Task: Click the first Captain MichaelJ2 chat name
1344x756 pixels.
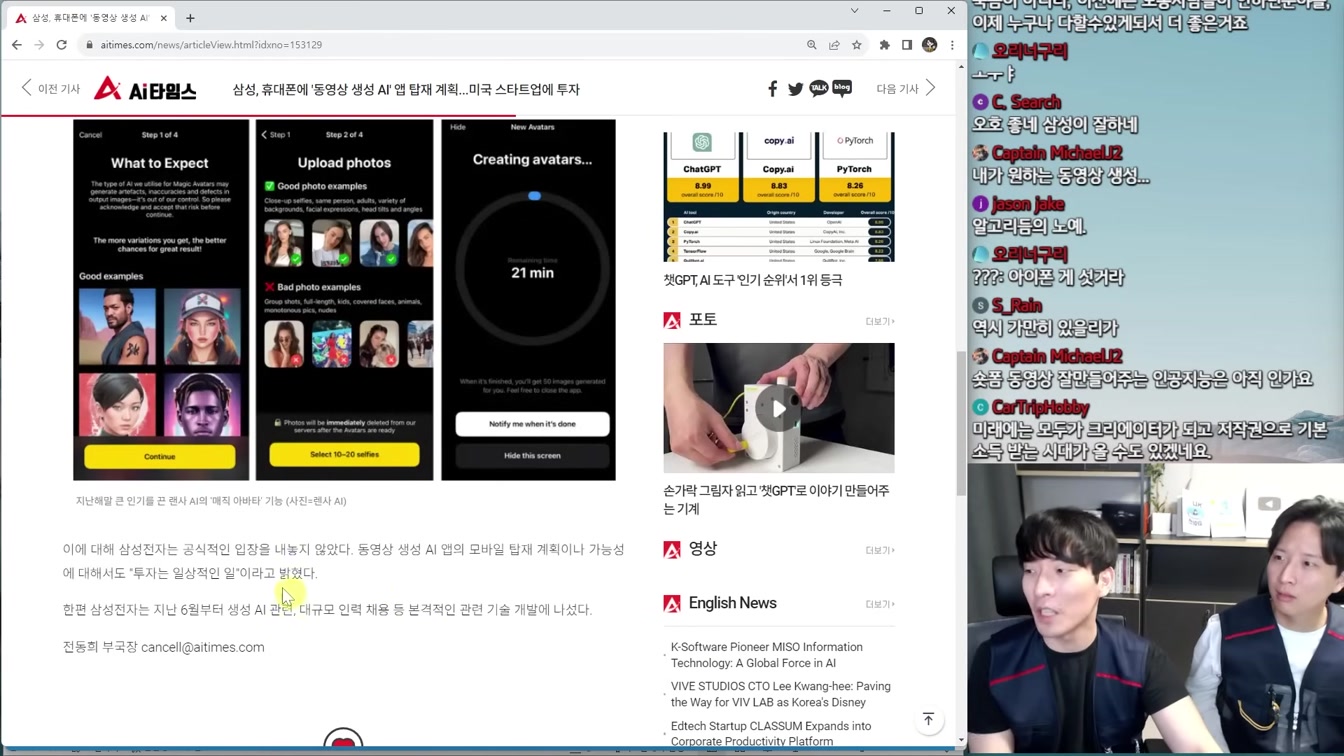Action: click(x=1057, y=153)
